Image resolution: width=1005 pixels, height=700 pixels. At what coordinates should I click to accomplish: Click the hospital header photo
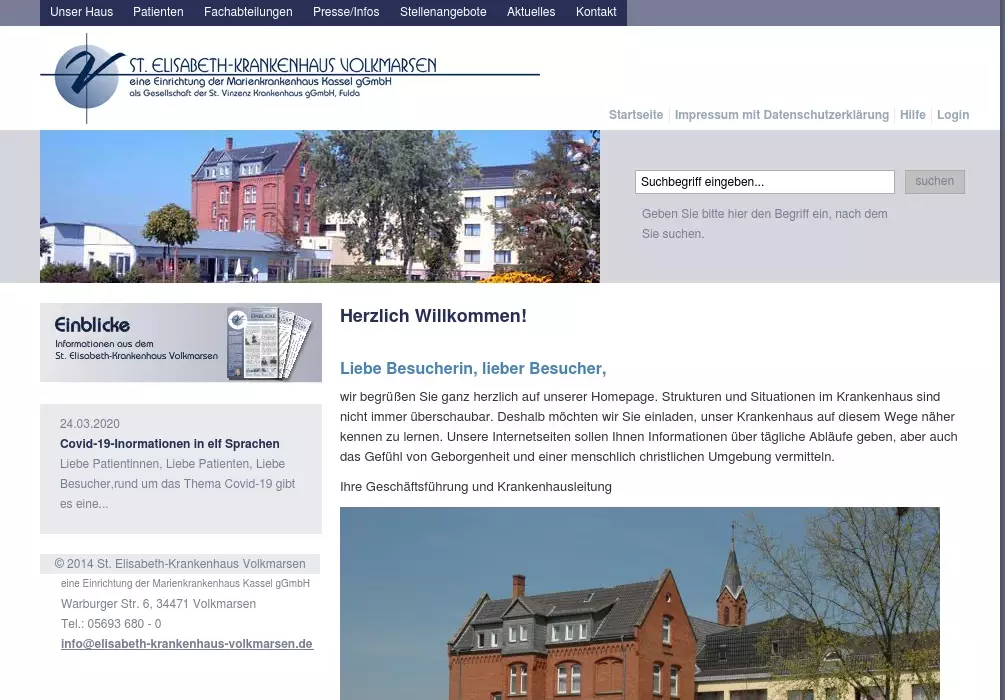tap(320, 206)
